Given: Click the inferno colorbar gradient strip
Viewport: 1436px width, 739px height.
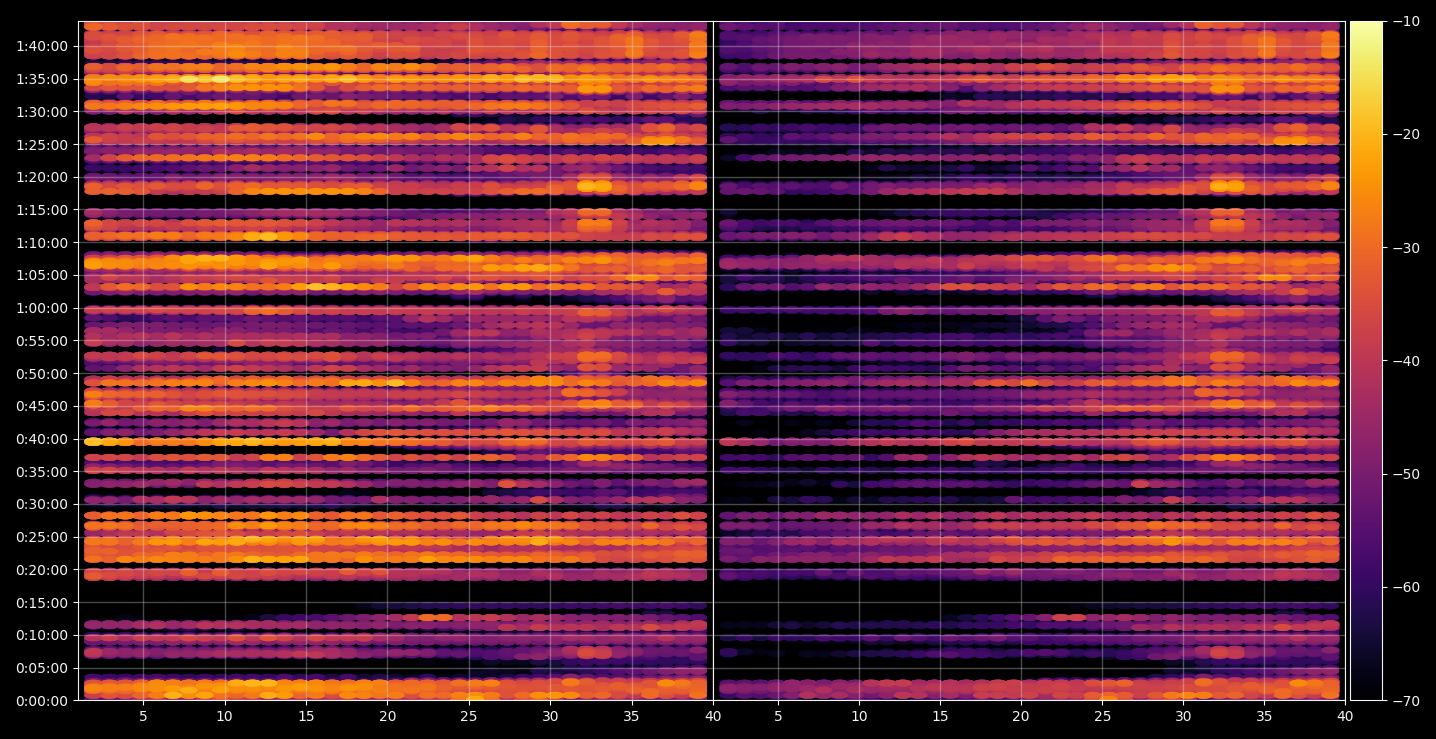Looking at the screenshot, I should pos(1366,361).
